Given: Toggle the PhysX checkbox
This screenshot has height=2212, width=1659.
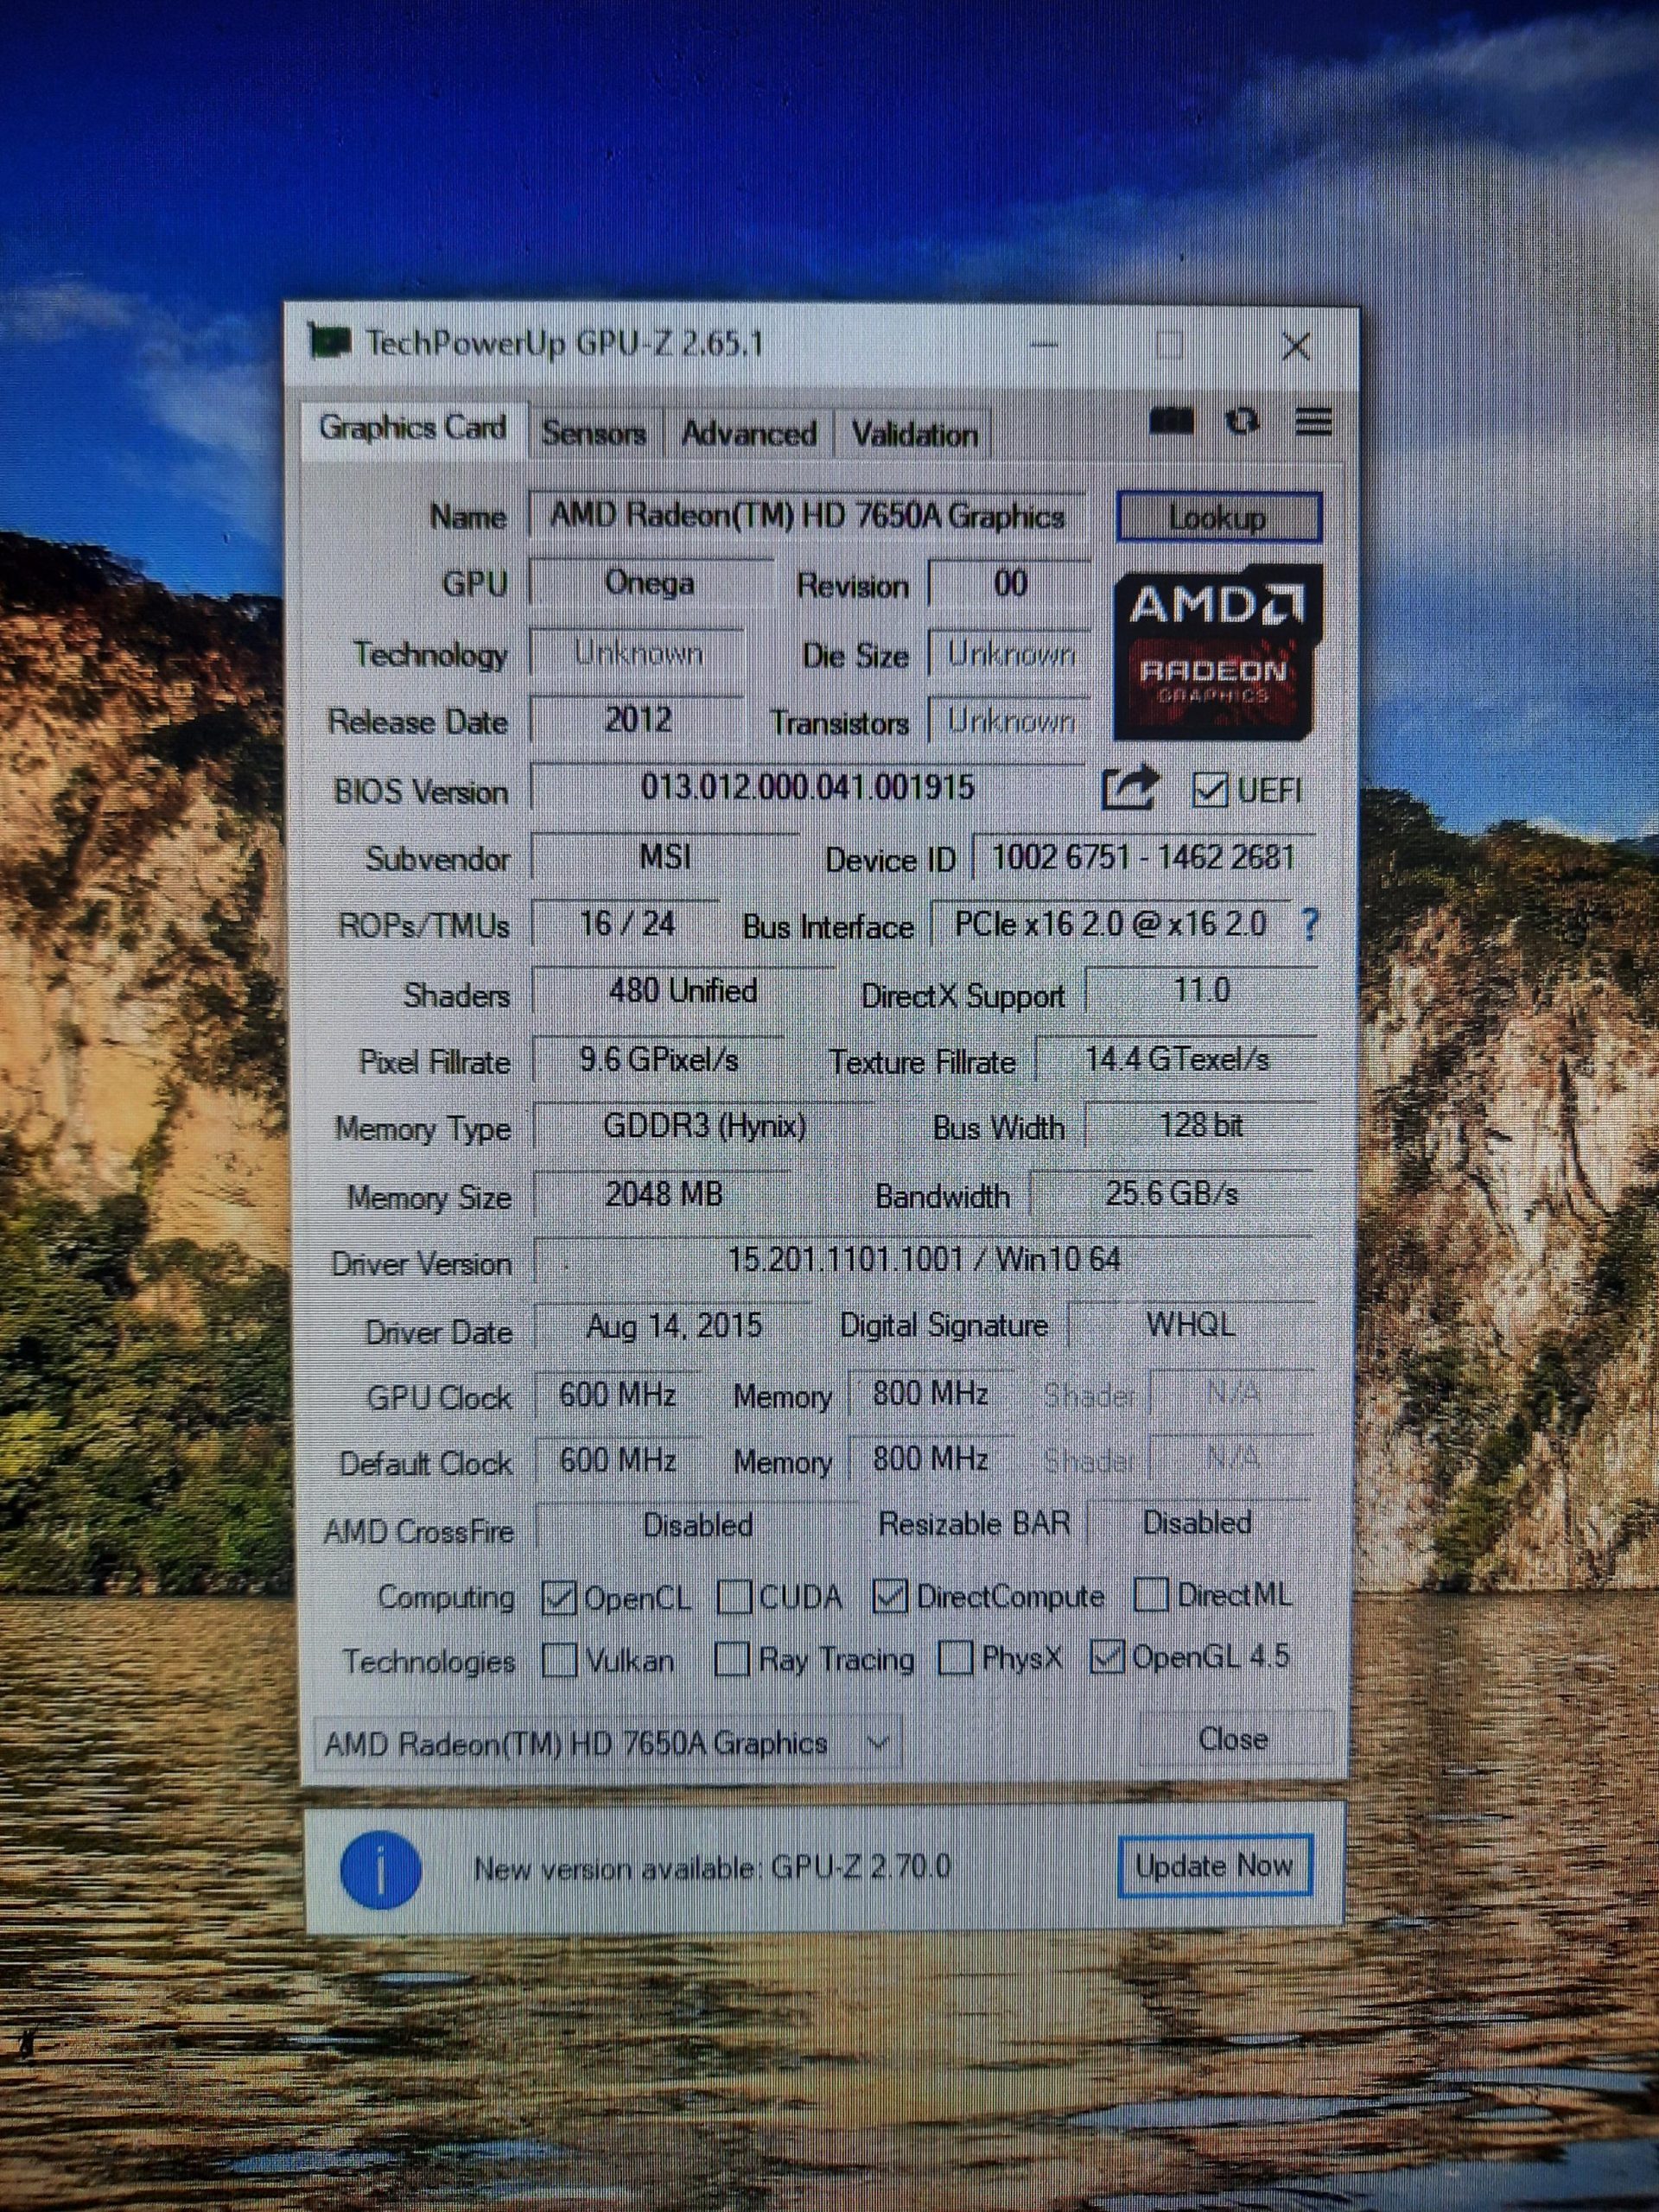Looking at the screenshot, I should point(956,1658).
